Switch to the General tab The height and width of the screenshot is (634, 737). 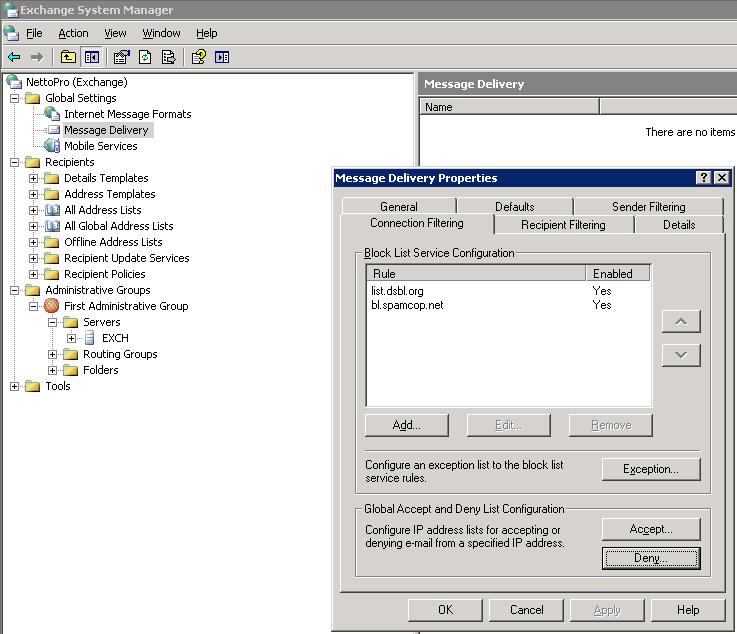point(399,206)
